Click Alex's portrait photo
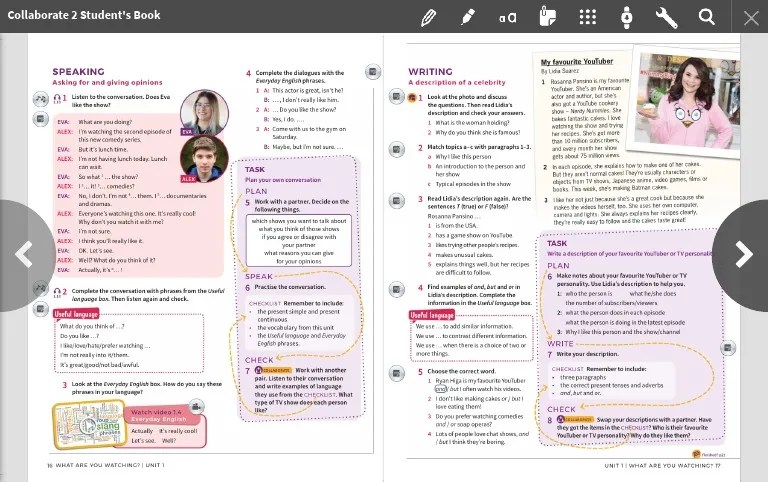This screenshot has height=482, width=768. coord(204,158)
